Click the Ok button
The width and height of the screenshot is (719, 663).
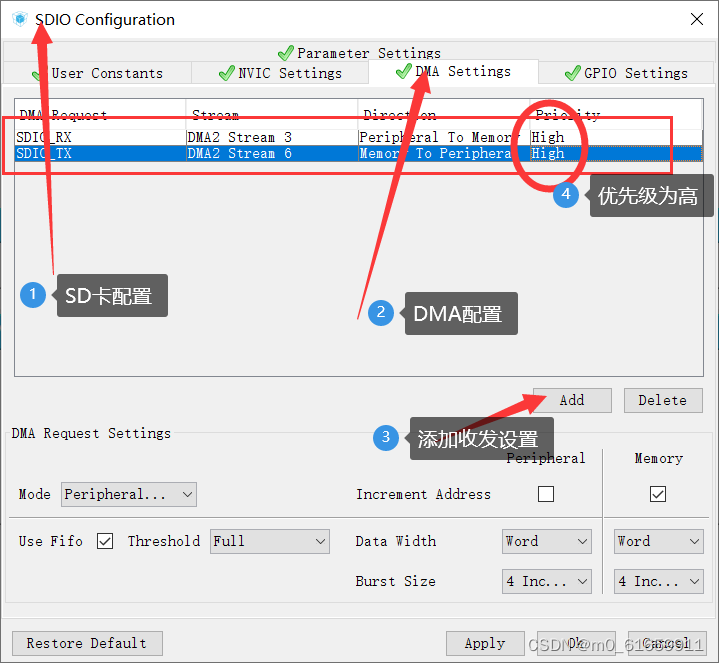point(576,643)
